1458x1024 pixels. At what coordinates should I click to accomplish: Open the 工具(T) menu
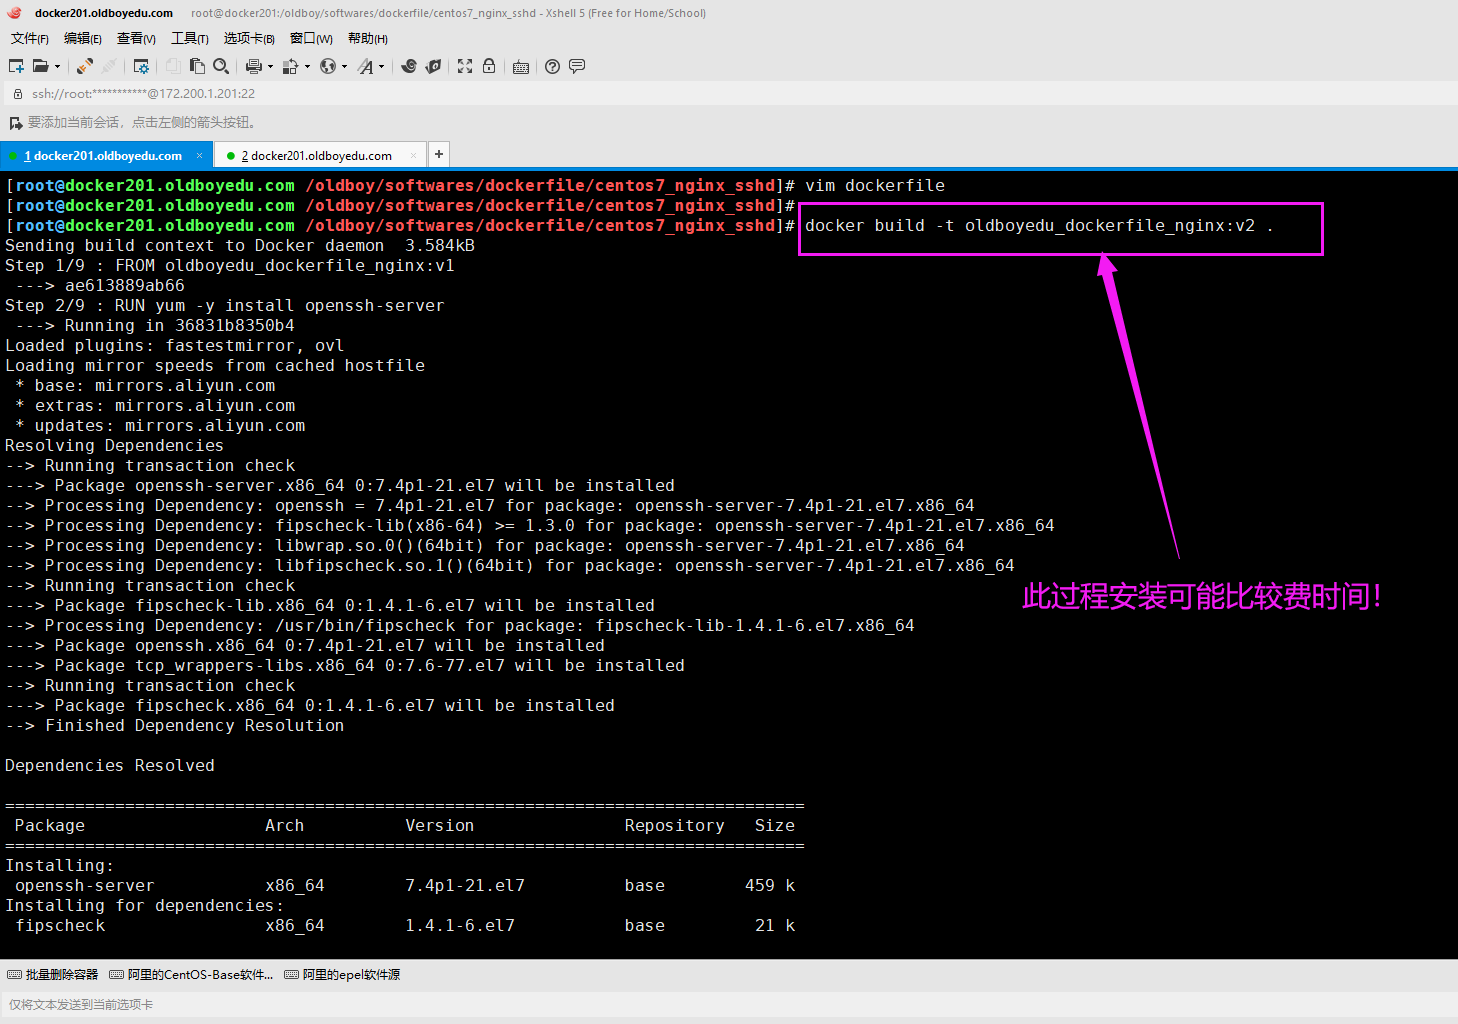(189, 38)
